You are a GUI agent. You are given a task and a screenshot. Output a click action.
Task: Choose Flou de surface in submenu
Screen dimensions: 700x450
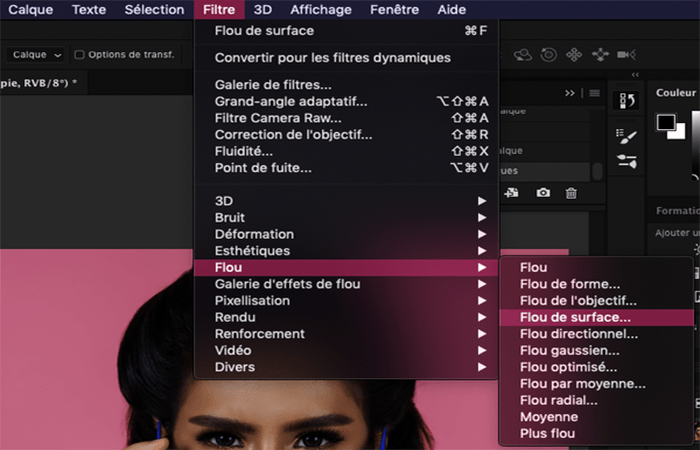[596, 317]
